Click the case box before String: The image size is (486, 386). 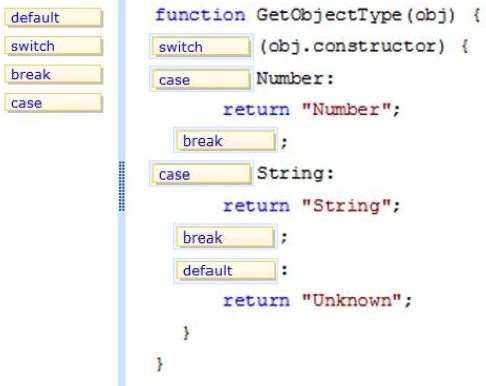[x=201, y=174]
